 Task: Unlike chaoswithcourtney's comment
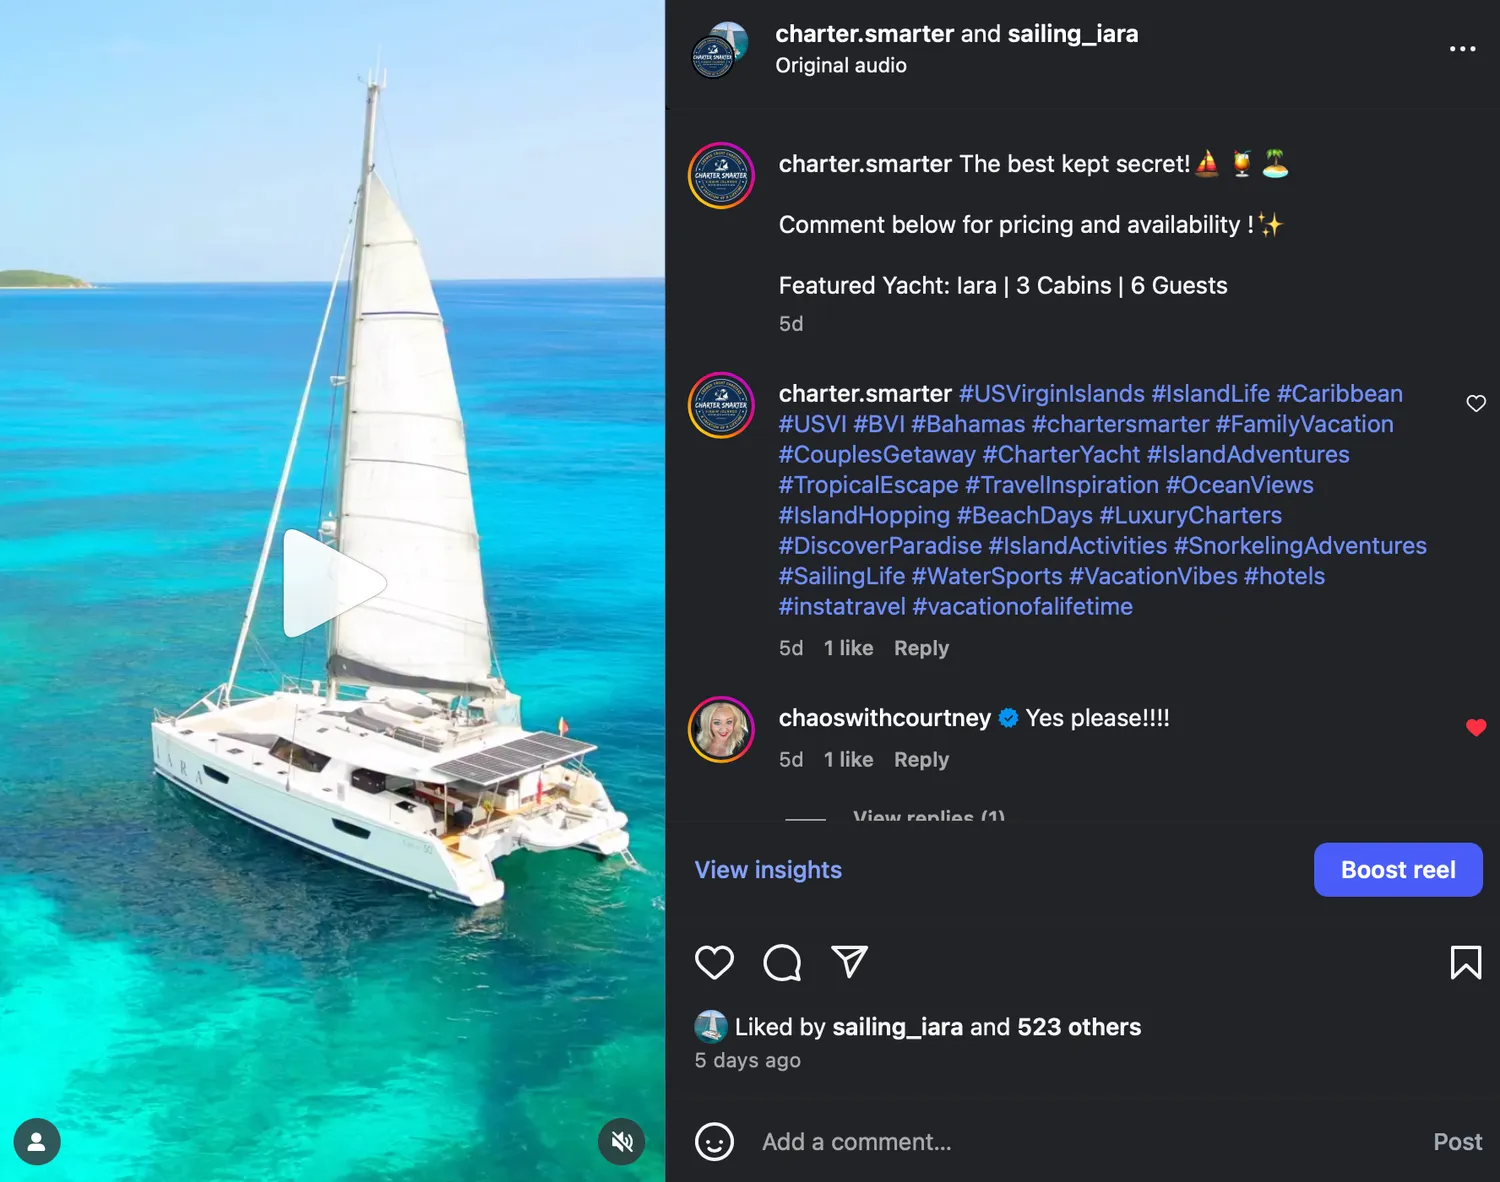[x=1475, y=727]
